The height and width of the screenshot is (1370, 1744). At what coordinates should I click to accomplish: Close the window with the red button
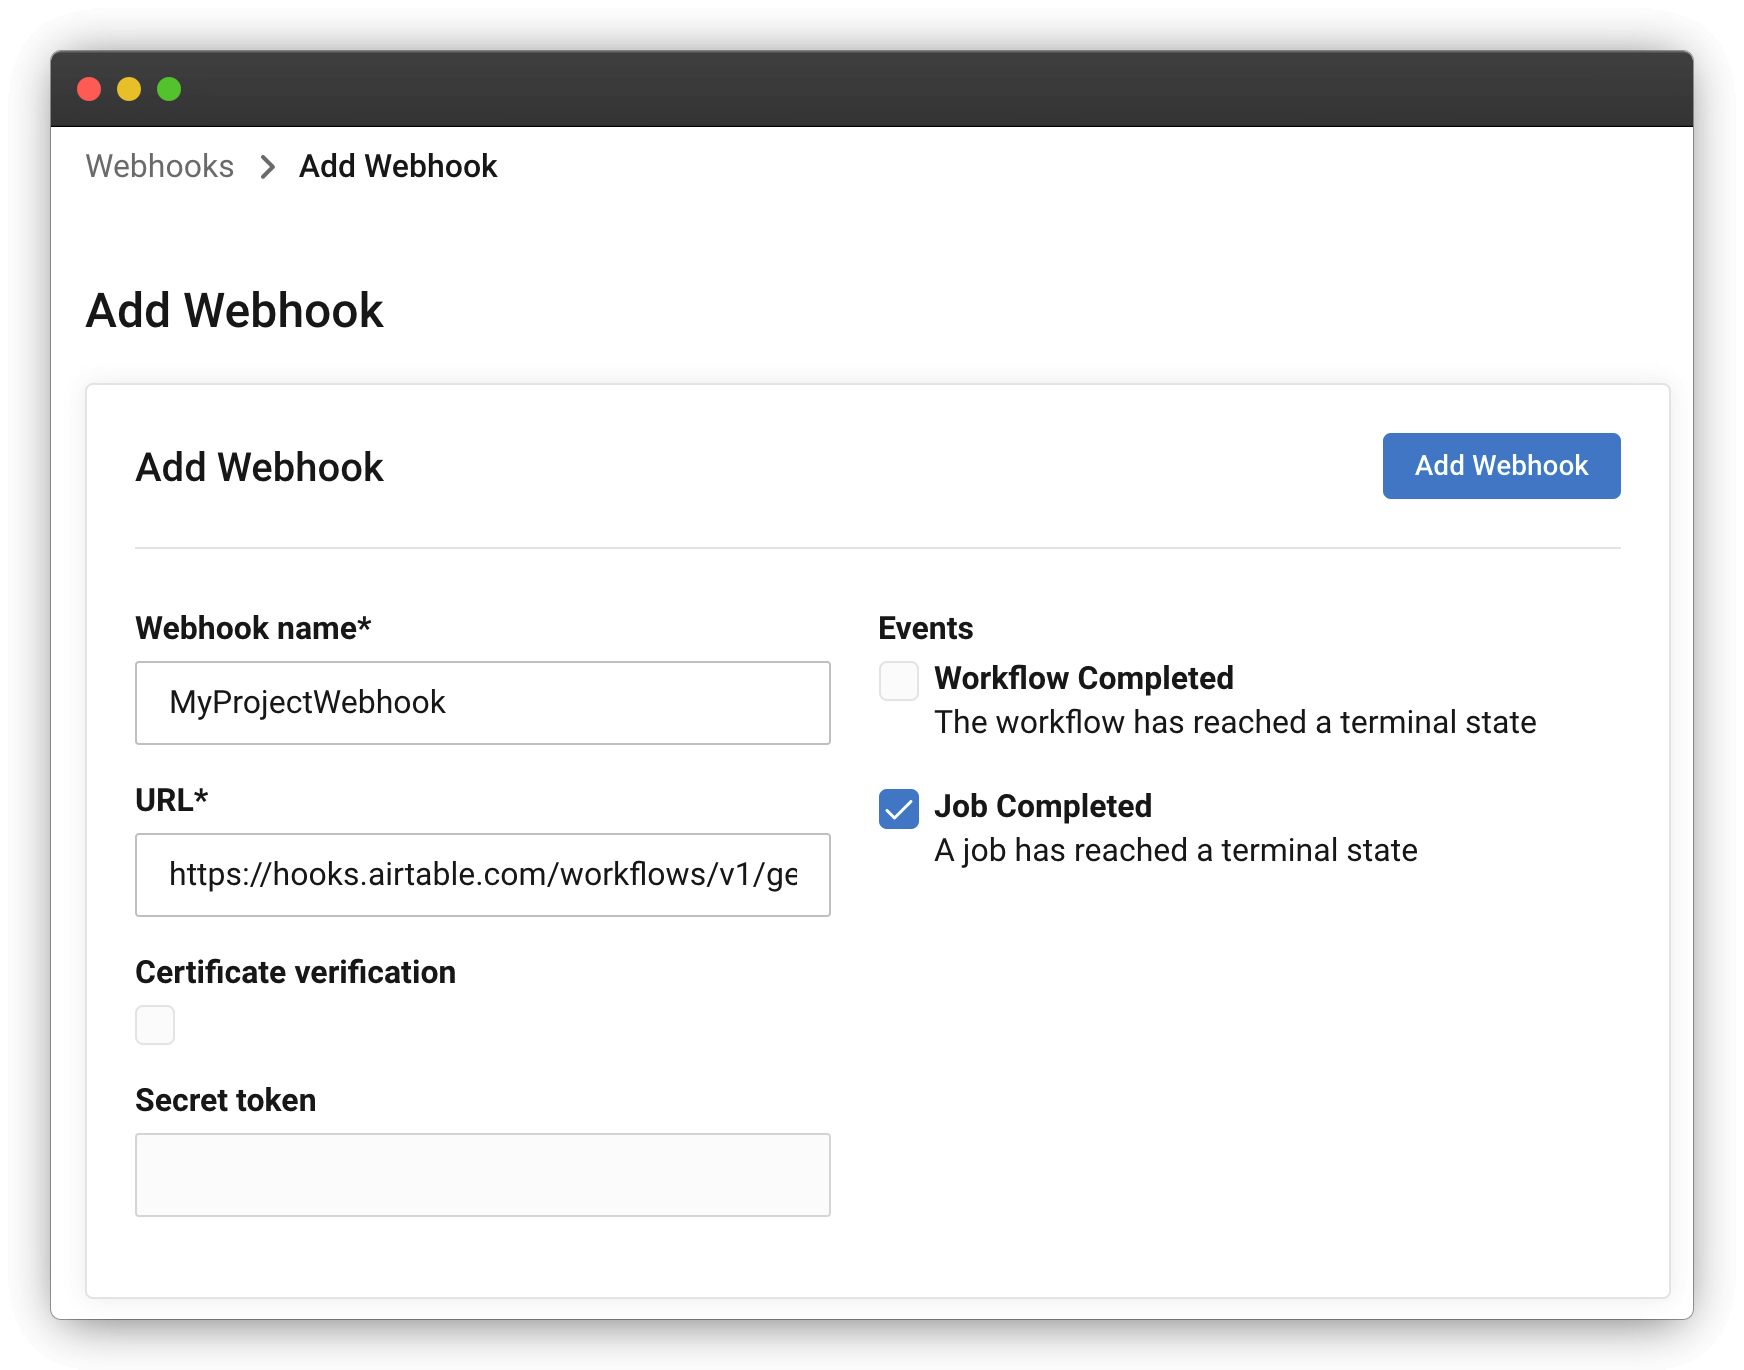(89, 89)
